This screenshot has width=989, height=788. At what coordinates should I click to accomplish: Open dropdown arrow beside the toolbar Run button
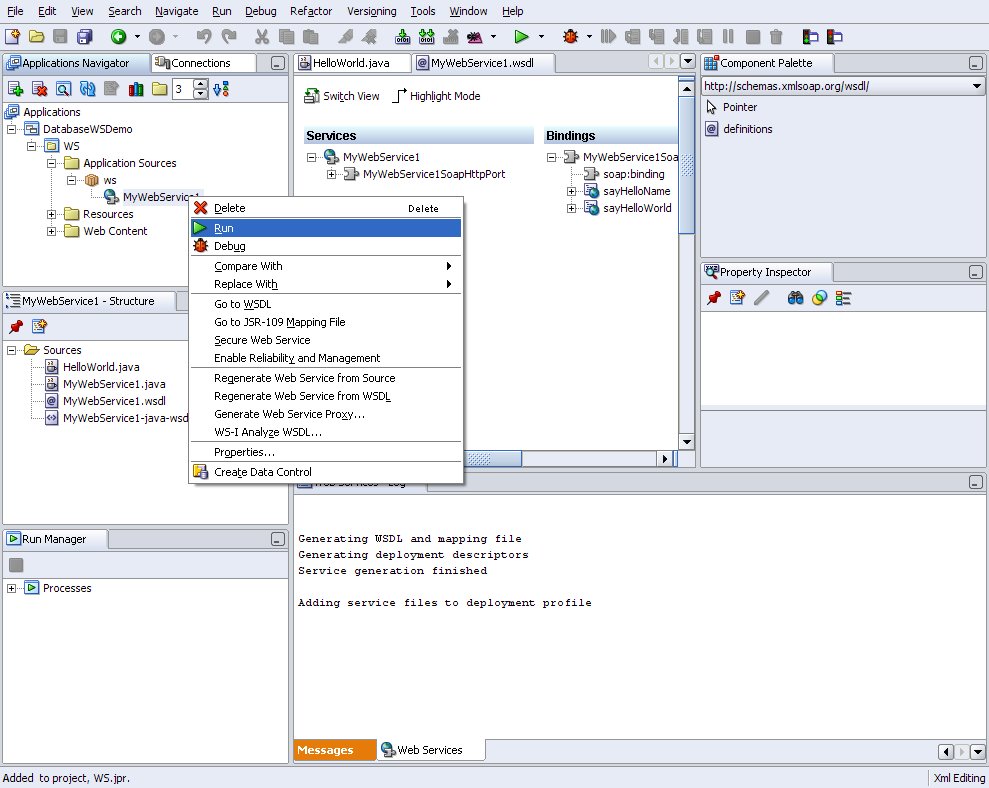(541, 37)
